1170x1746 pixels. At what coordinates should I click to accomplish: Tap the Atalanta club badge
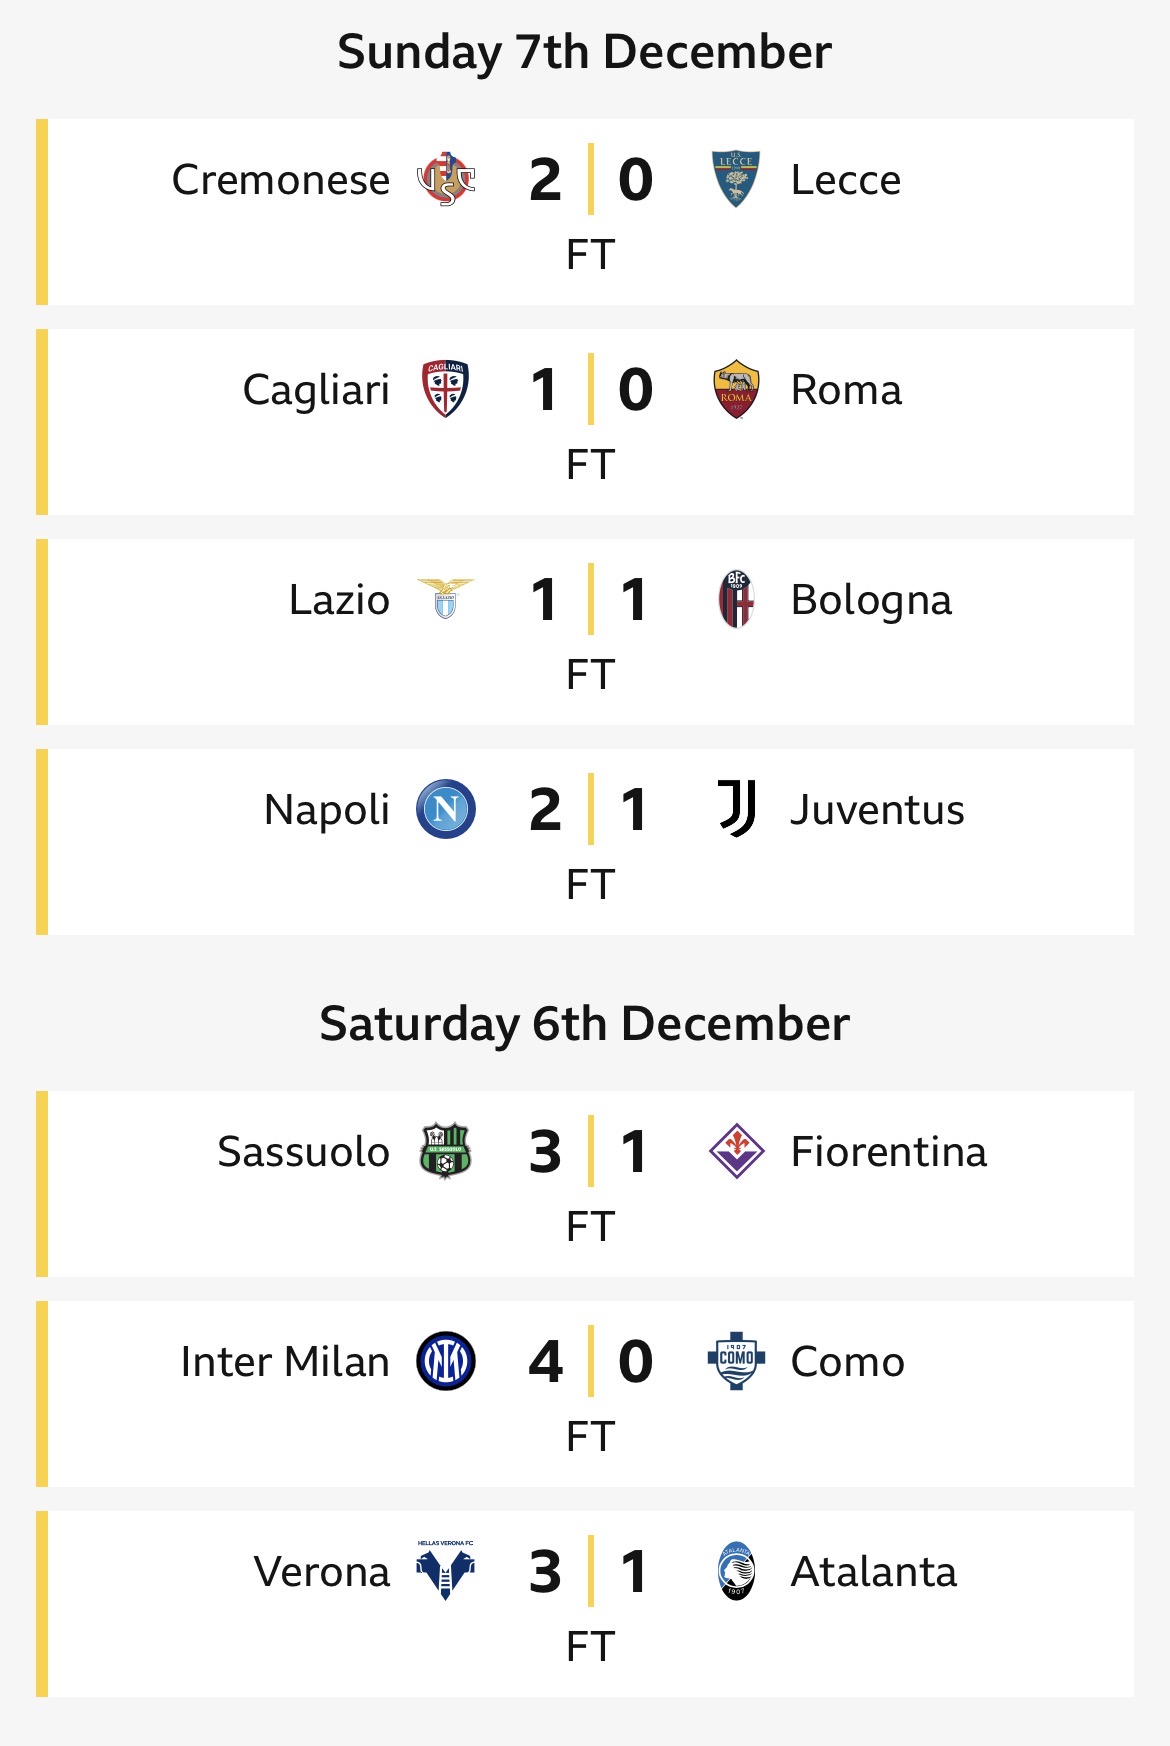coord(736,1571)
